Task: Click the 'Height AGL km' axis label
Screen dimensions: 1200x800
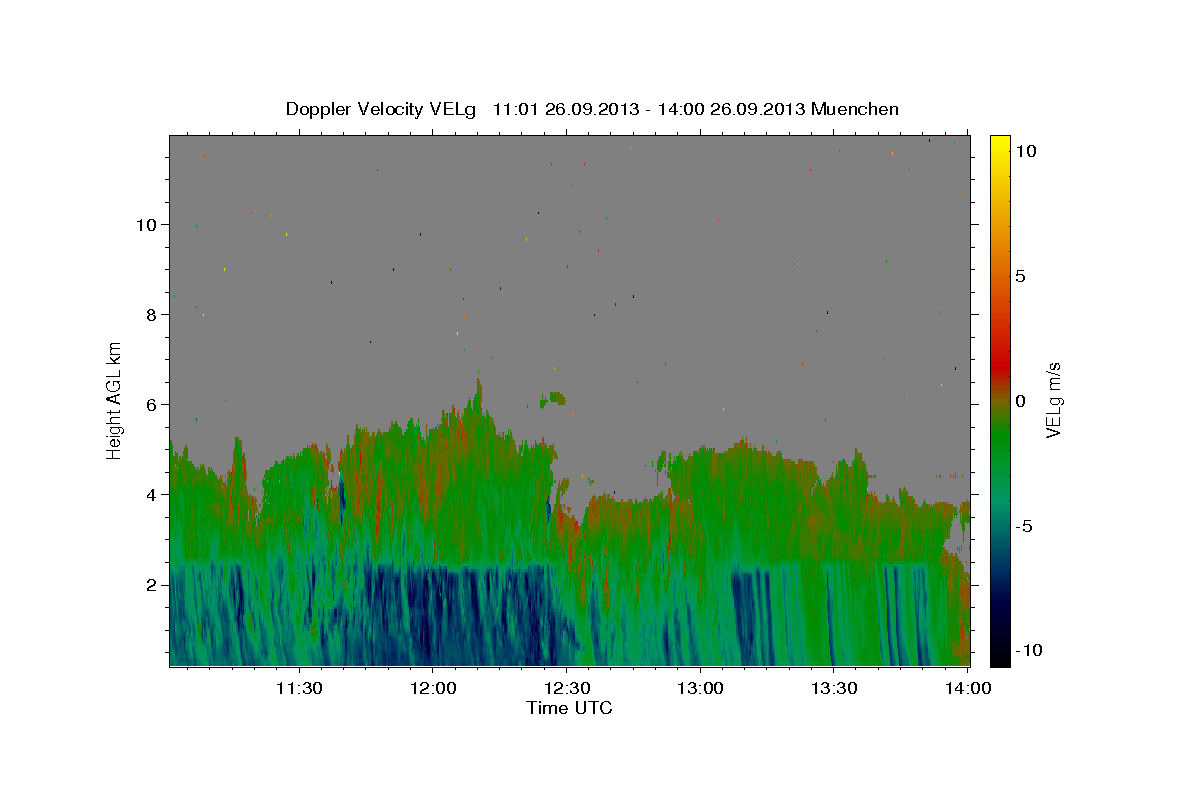Action: (x=115, y=399)
